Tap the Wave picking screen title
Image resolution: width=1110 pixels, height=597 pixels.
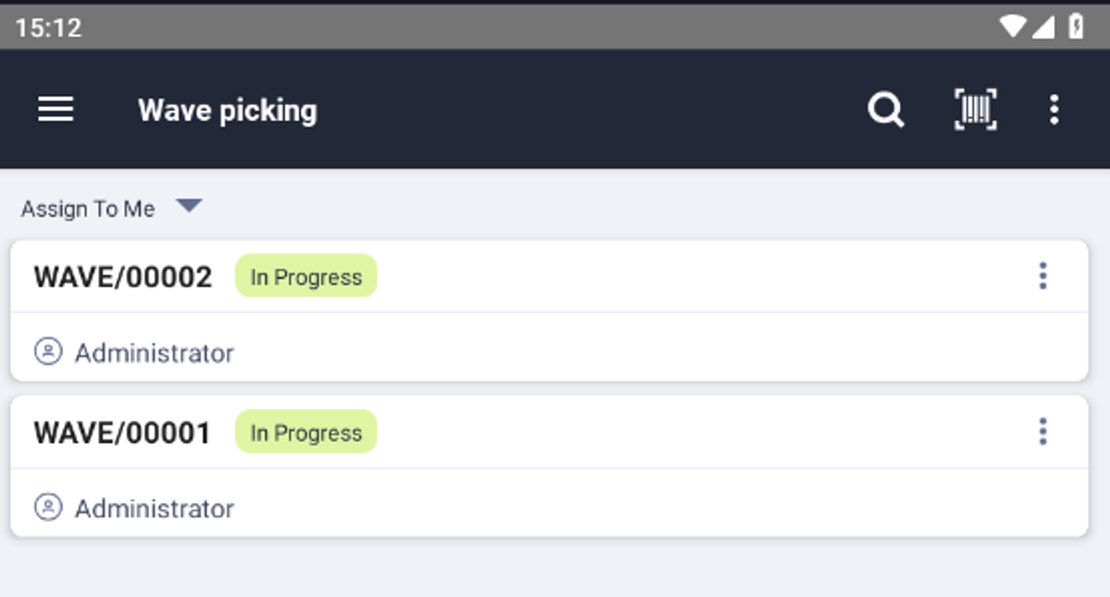pos(227,111)
